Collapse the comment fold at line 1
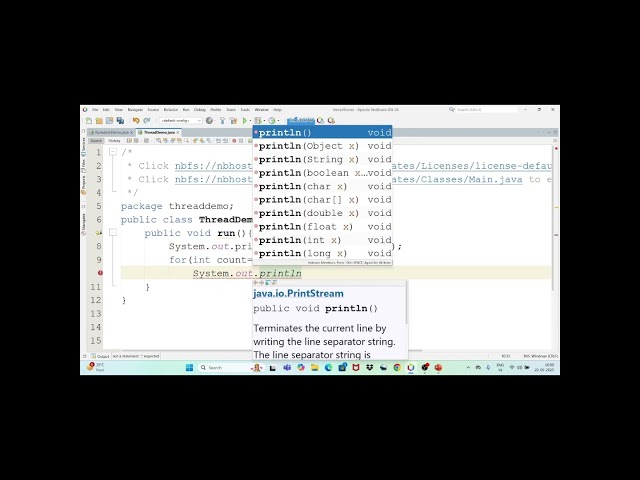 [x=113, y=152]
